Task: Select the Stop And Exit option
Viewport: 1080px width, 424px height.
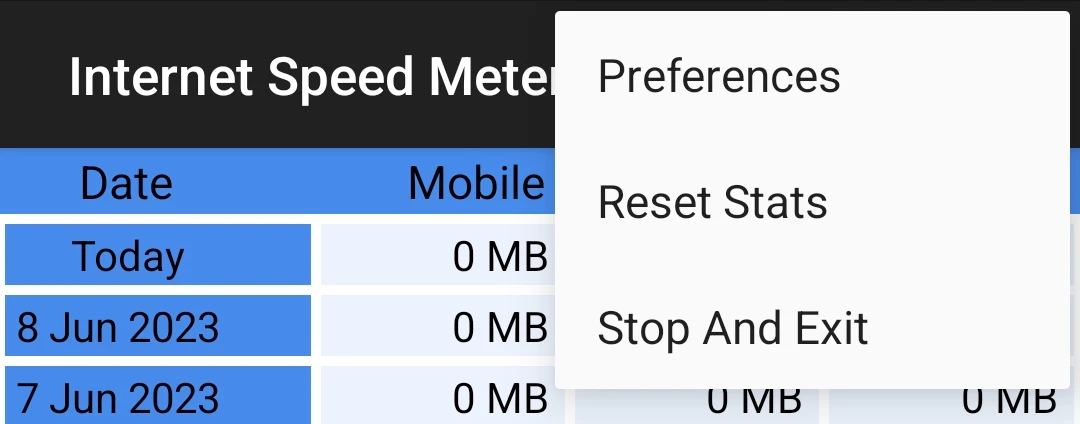Action: (812, 328)
